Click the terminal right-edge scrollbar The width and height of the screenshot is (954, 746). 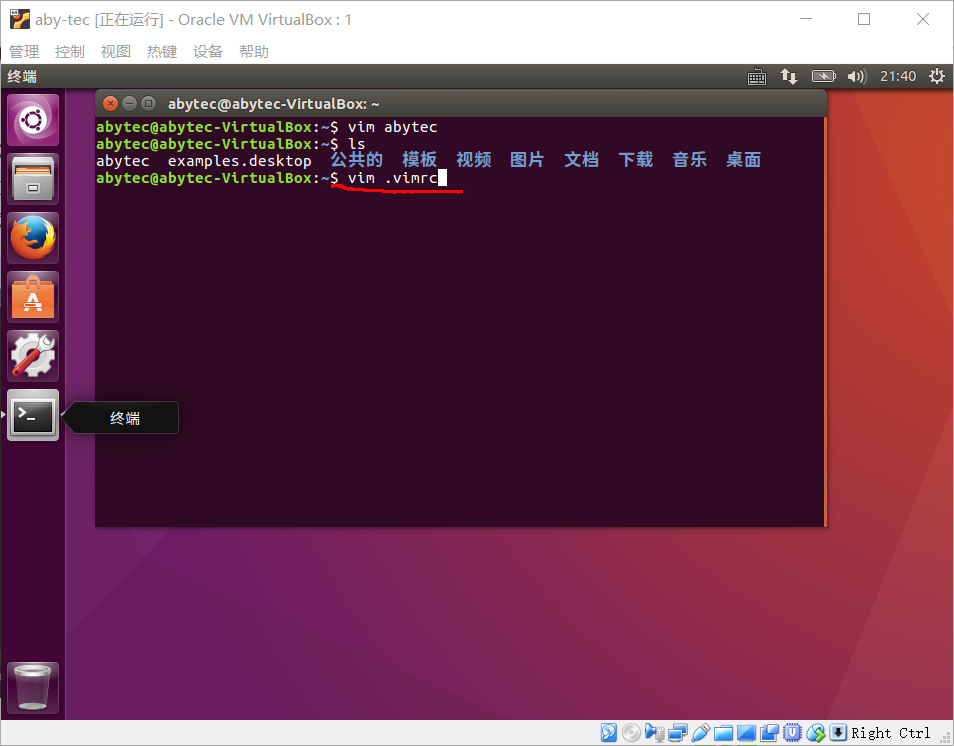click(x=825, y=321)
